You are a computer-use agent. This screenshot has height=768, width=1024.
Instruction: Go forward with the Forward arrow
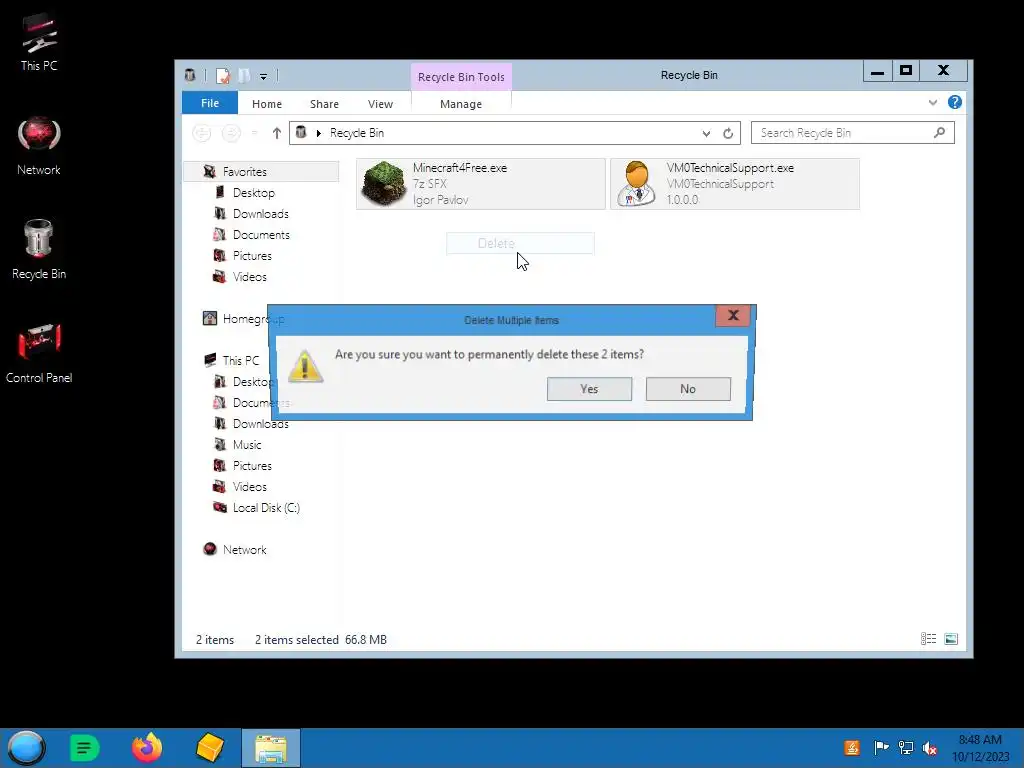pyautogui.click(x=231, y=133)
